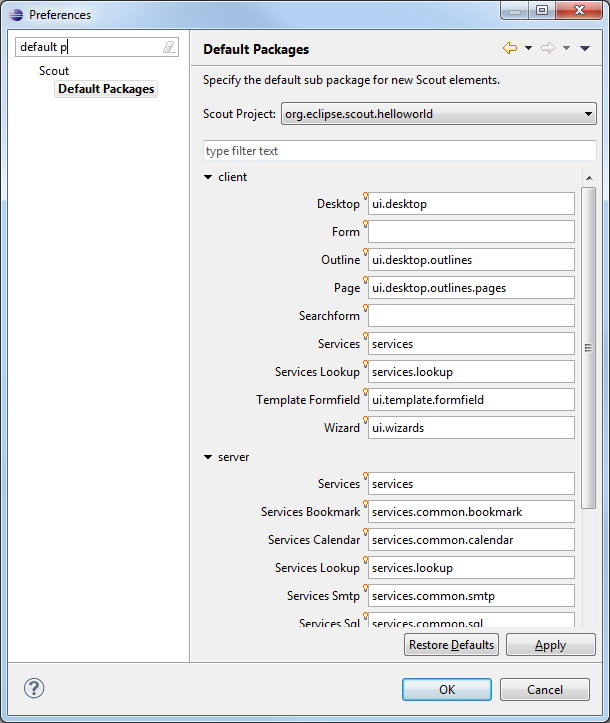610x723 pixels.
Task: Select the Scout tree node
Action: pyautogui.click(x=54, y=71)
